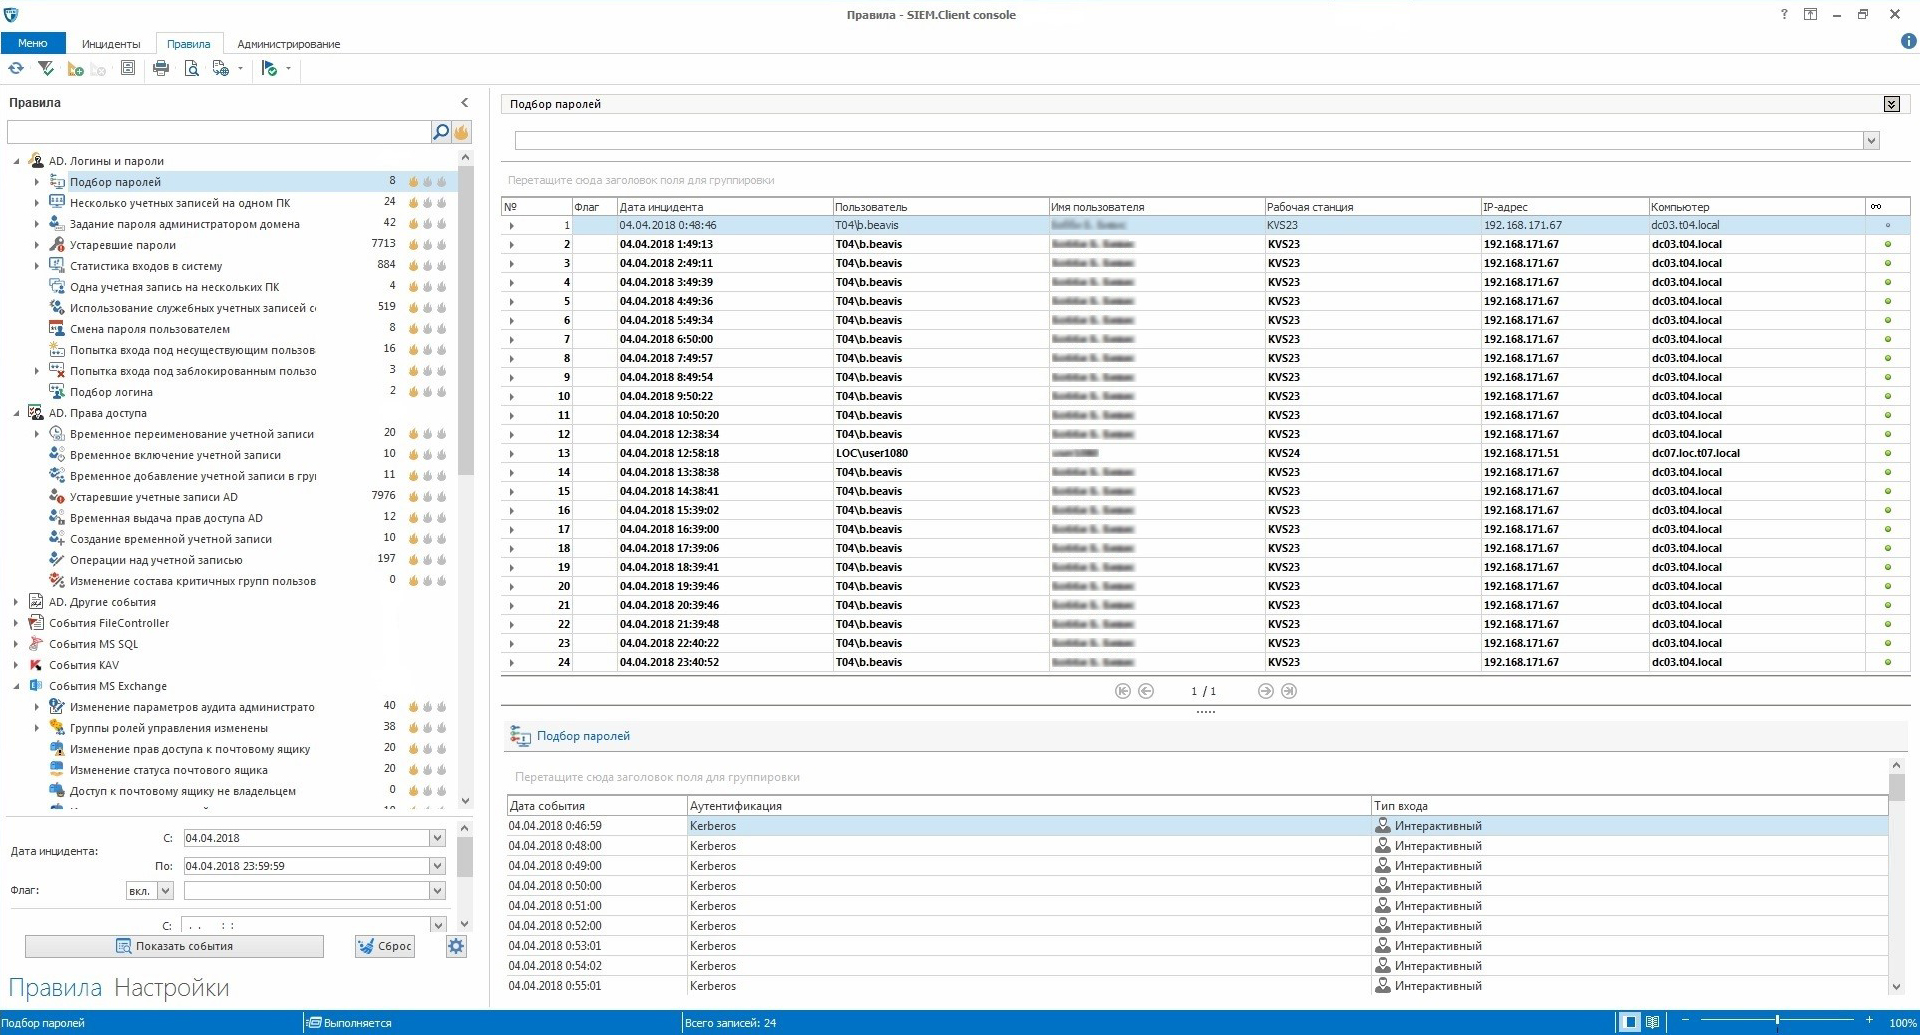The width and height of the screenshot is (1920, 1035).
Task: Toggle the normal view mode in the status bar
Action: coord(1630,1022)
